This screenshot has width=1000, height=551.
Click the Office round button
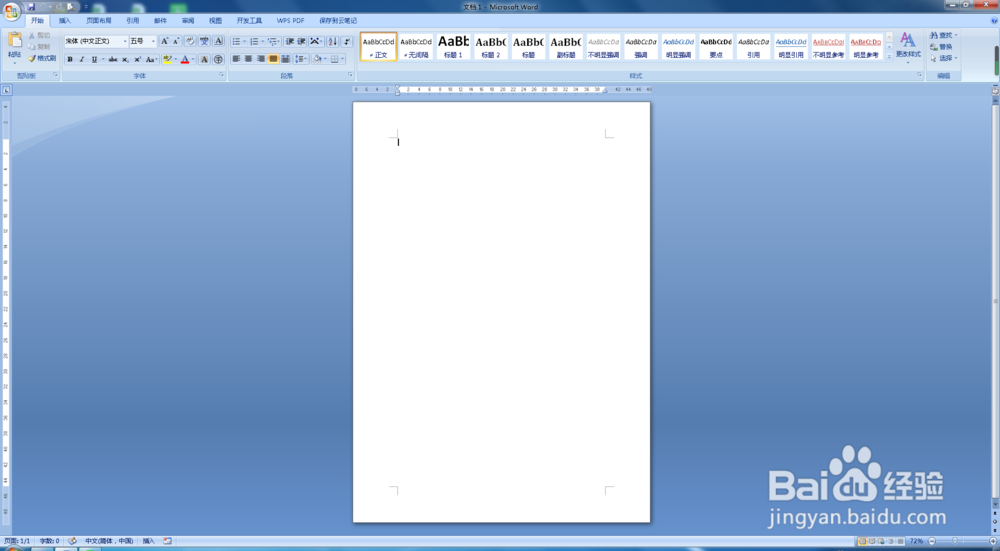click(11, 11)
